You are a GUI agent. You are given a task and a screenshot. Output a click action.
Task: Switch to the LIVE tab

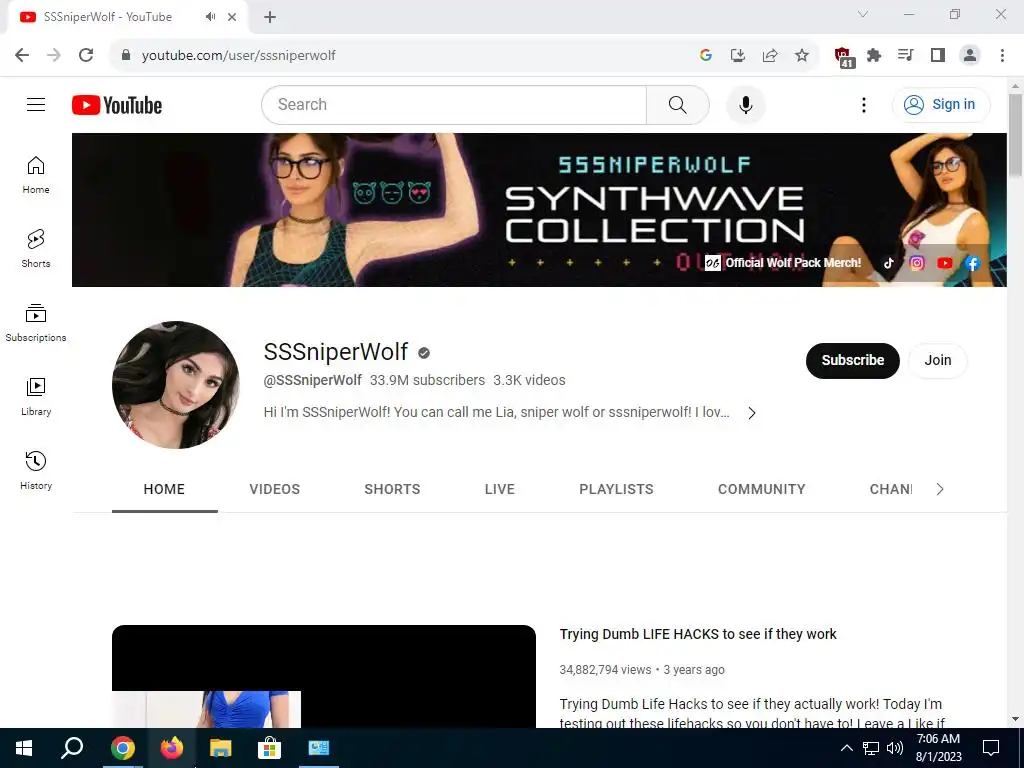(x=500, y=489)
